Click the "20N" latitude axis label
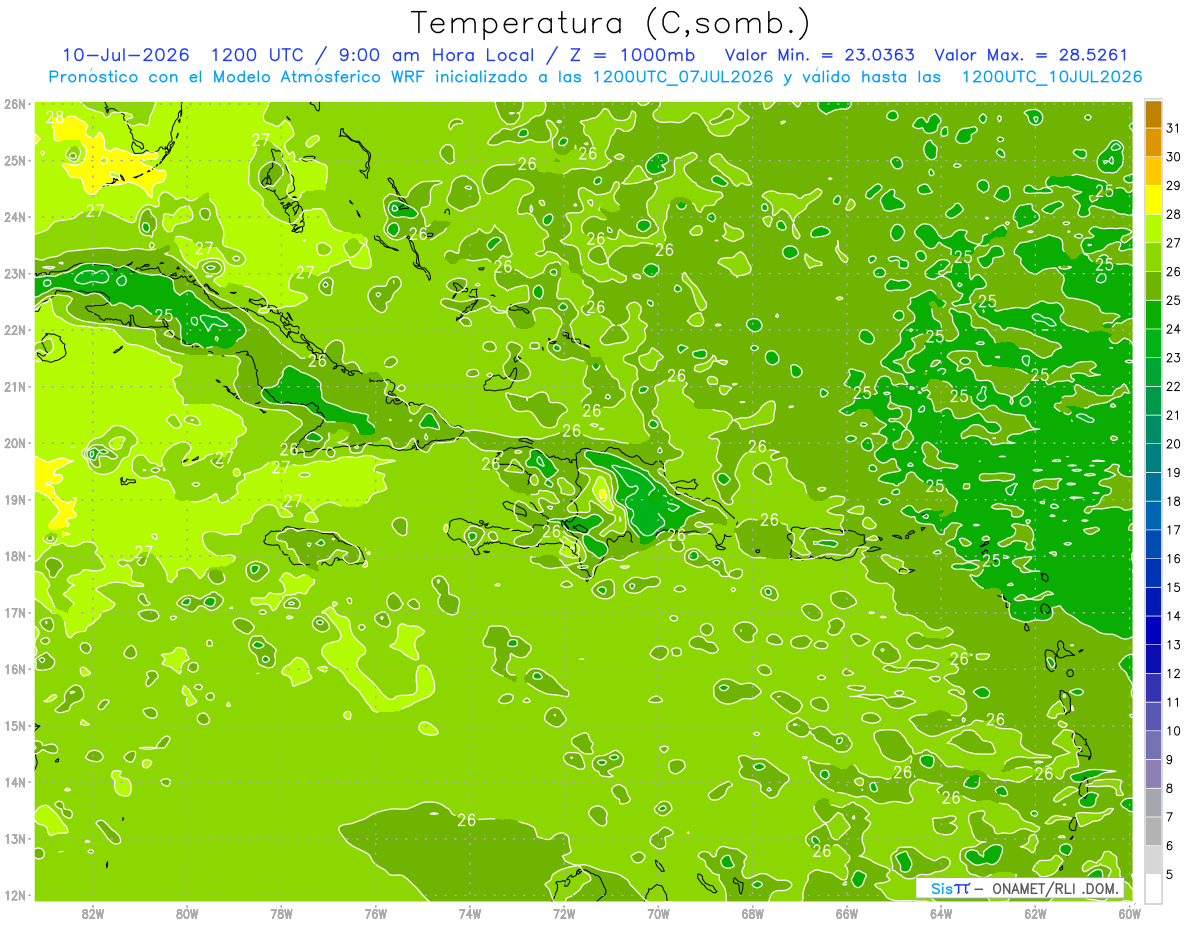The width and height of the screenshot is (1200, 927). pos(14,443)
